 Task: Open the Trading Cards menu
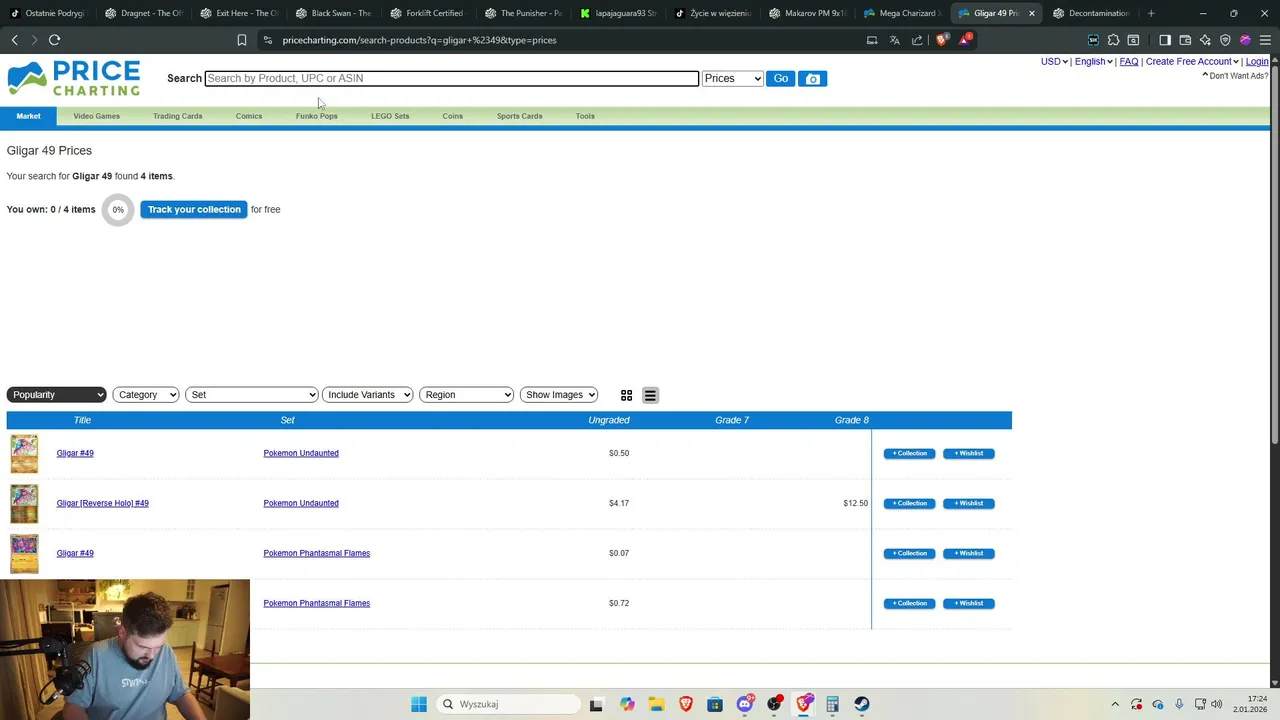tap(177, 116)
